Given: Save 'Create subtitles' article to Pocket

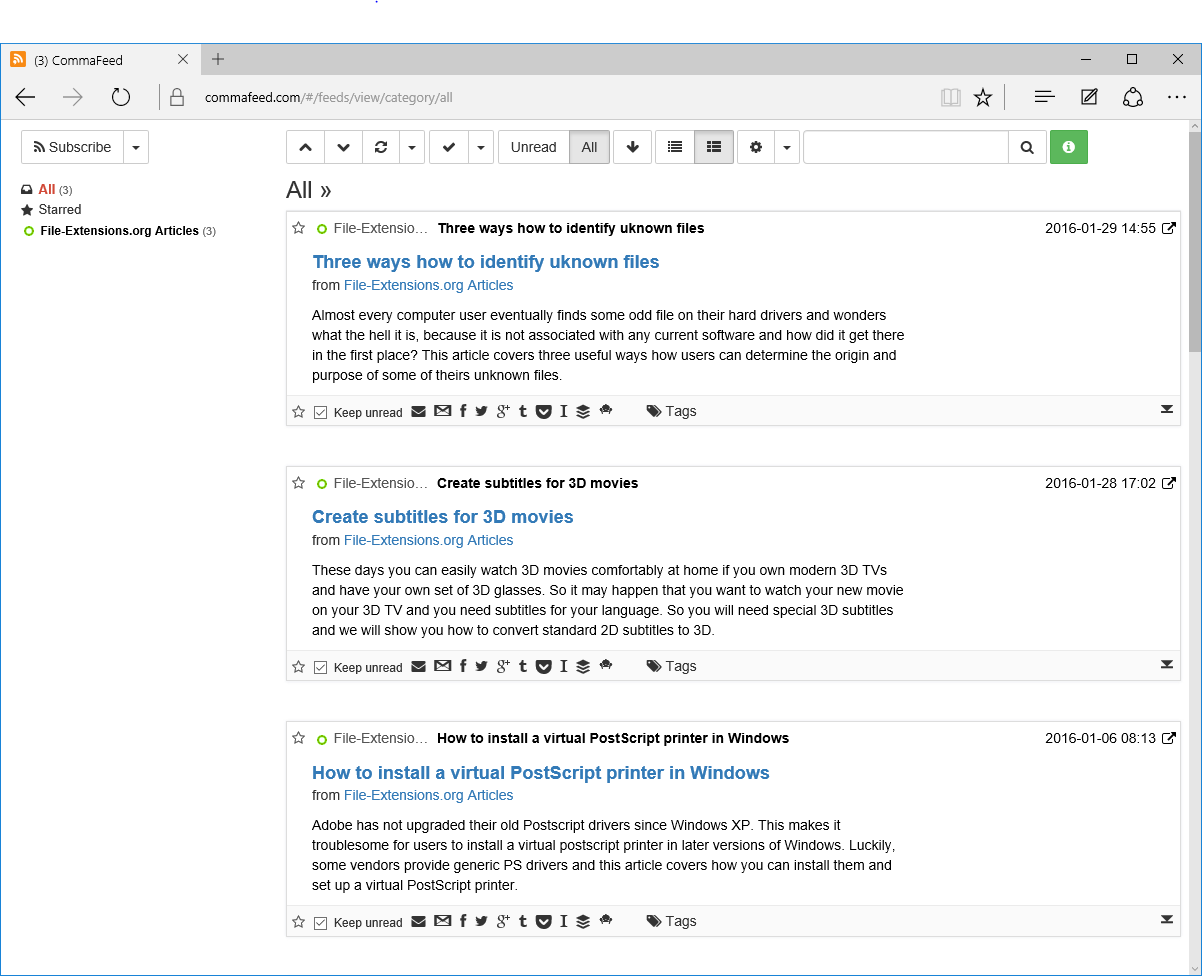Looking at the screenshot, I should tap(544, 666).
